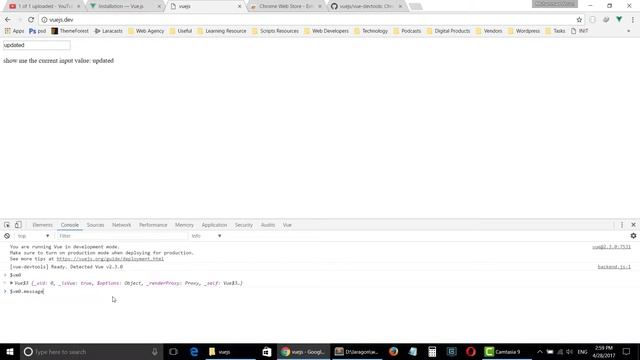The height and width of the screenshot is (360, 640).
Task: Open the Vue DevTools tab
Action: pos(287,225)
